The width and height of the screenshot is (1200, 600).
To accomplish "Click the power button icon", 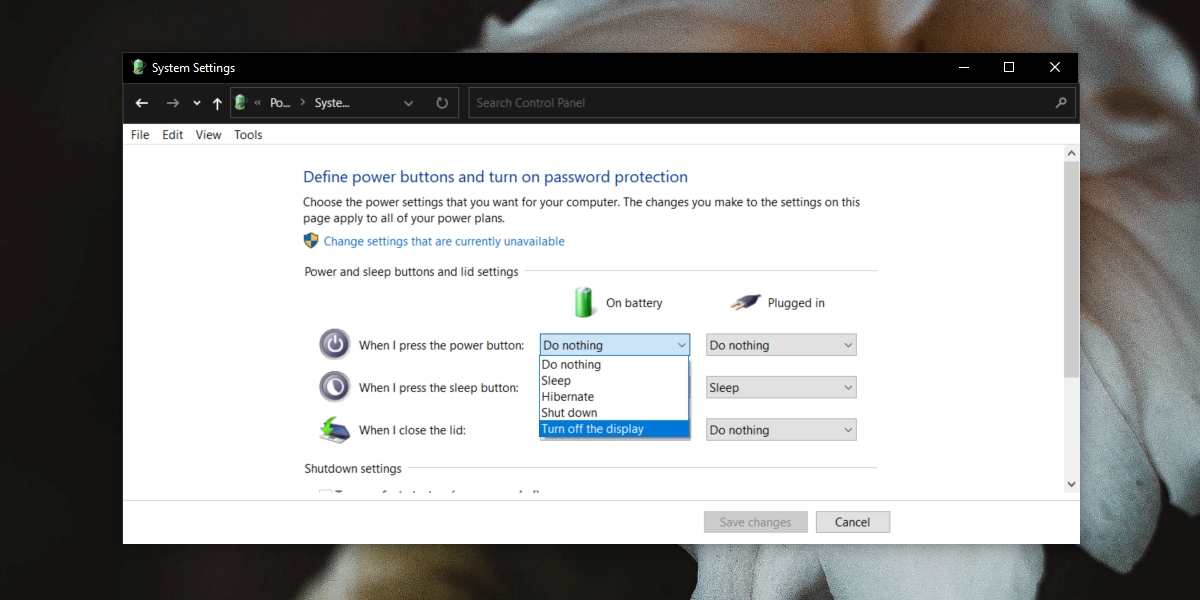I will pyautogui.click(x=335, y=345).
